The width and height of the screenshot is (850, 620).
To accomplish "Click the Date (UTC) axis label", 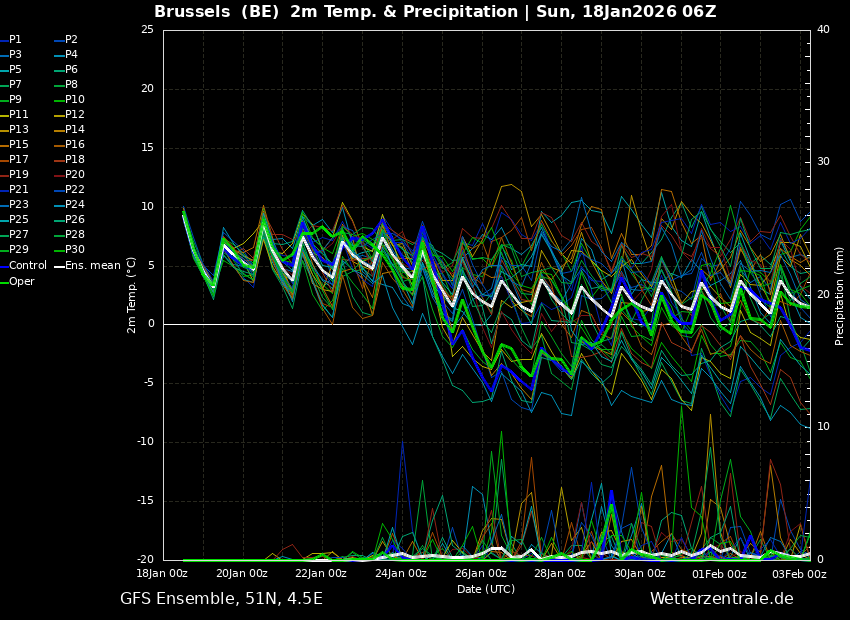I will (x=486, y=590).
